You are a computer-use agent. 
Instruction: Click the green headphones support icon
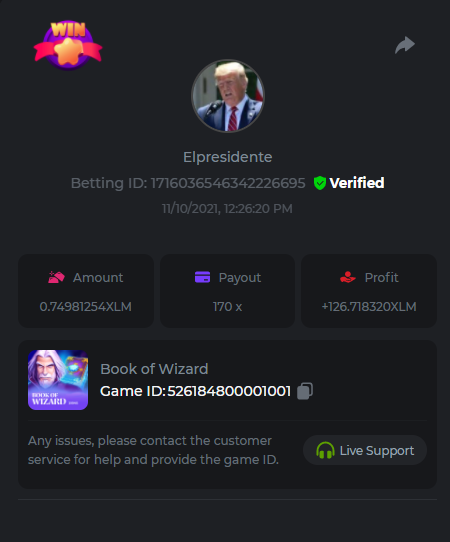(x=325, y=450)
